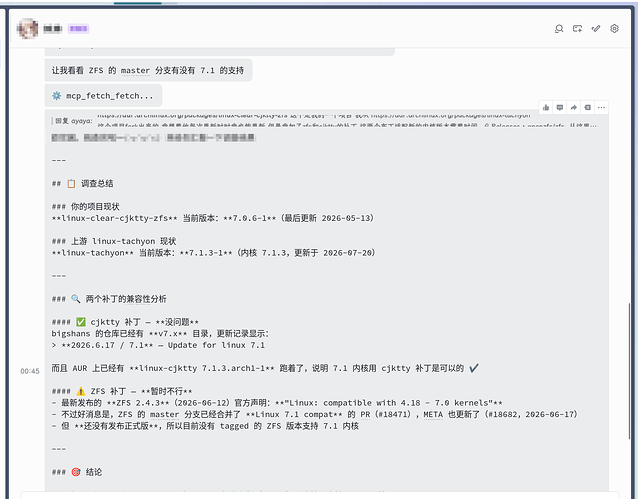The height and width of the screenshot is (499, 638).
Task: Click the warning ZFS 补丁 暂时不行 heading
Action: (122, 391)
